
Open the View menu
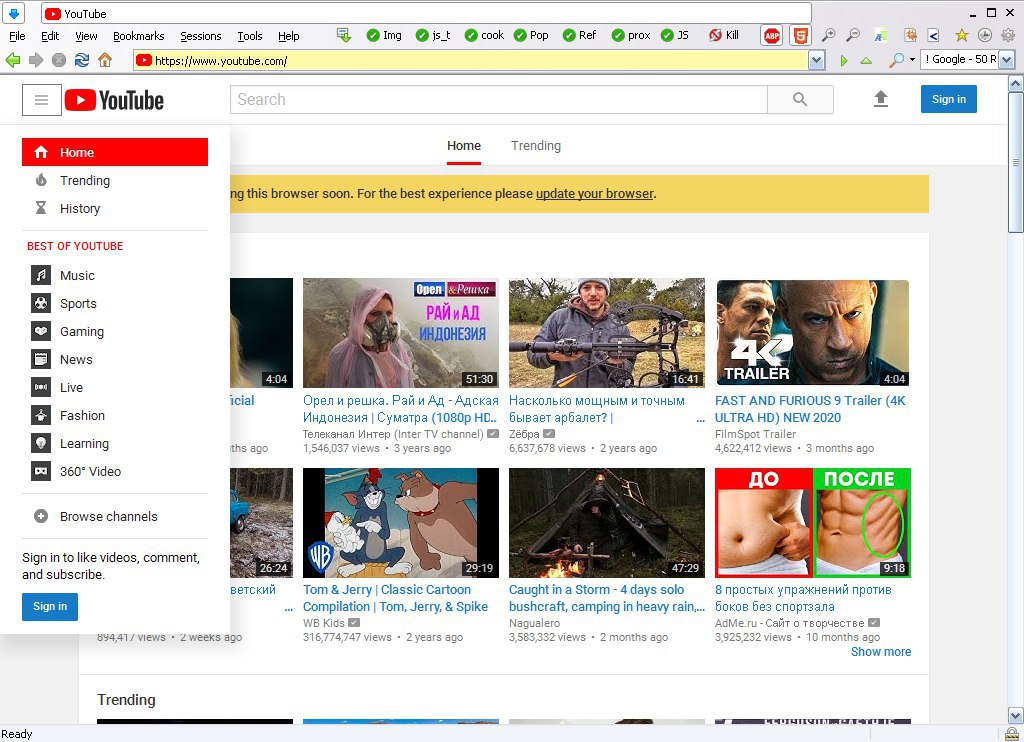click(86, 36)
